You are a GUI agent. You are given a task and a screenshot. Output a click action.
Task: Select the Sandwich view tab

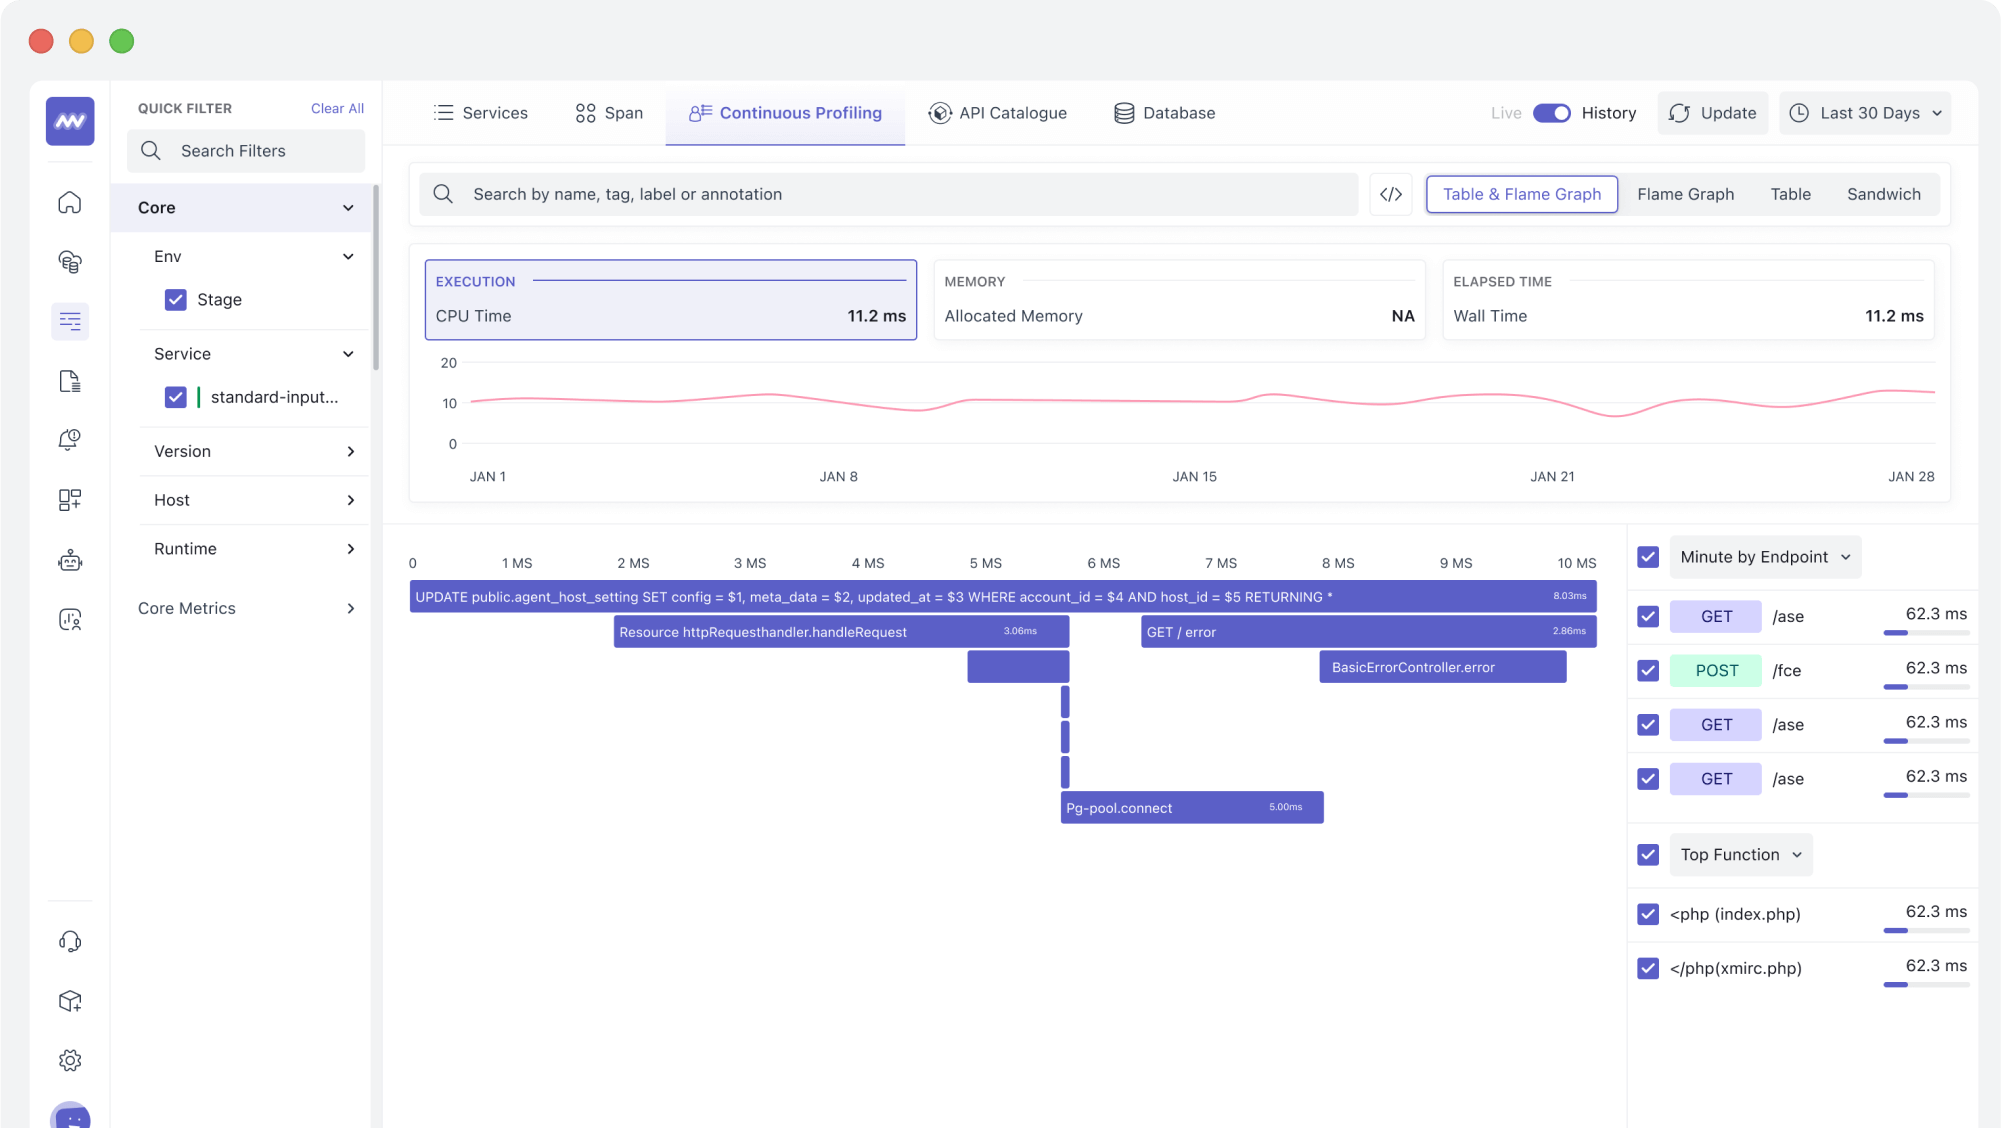coord(1883,194)
